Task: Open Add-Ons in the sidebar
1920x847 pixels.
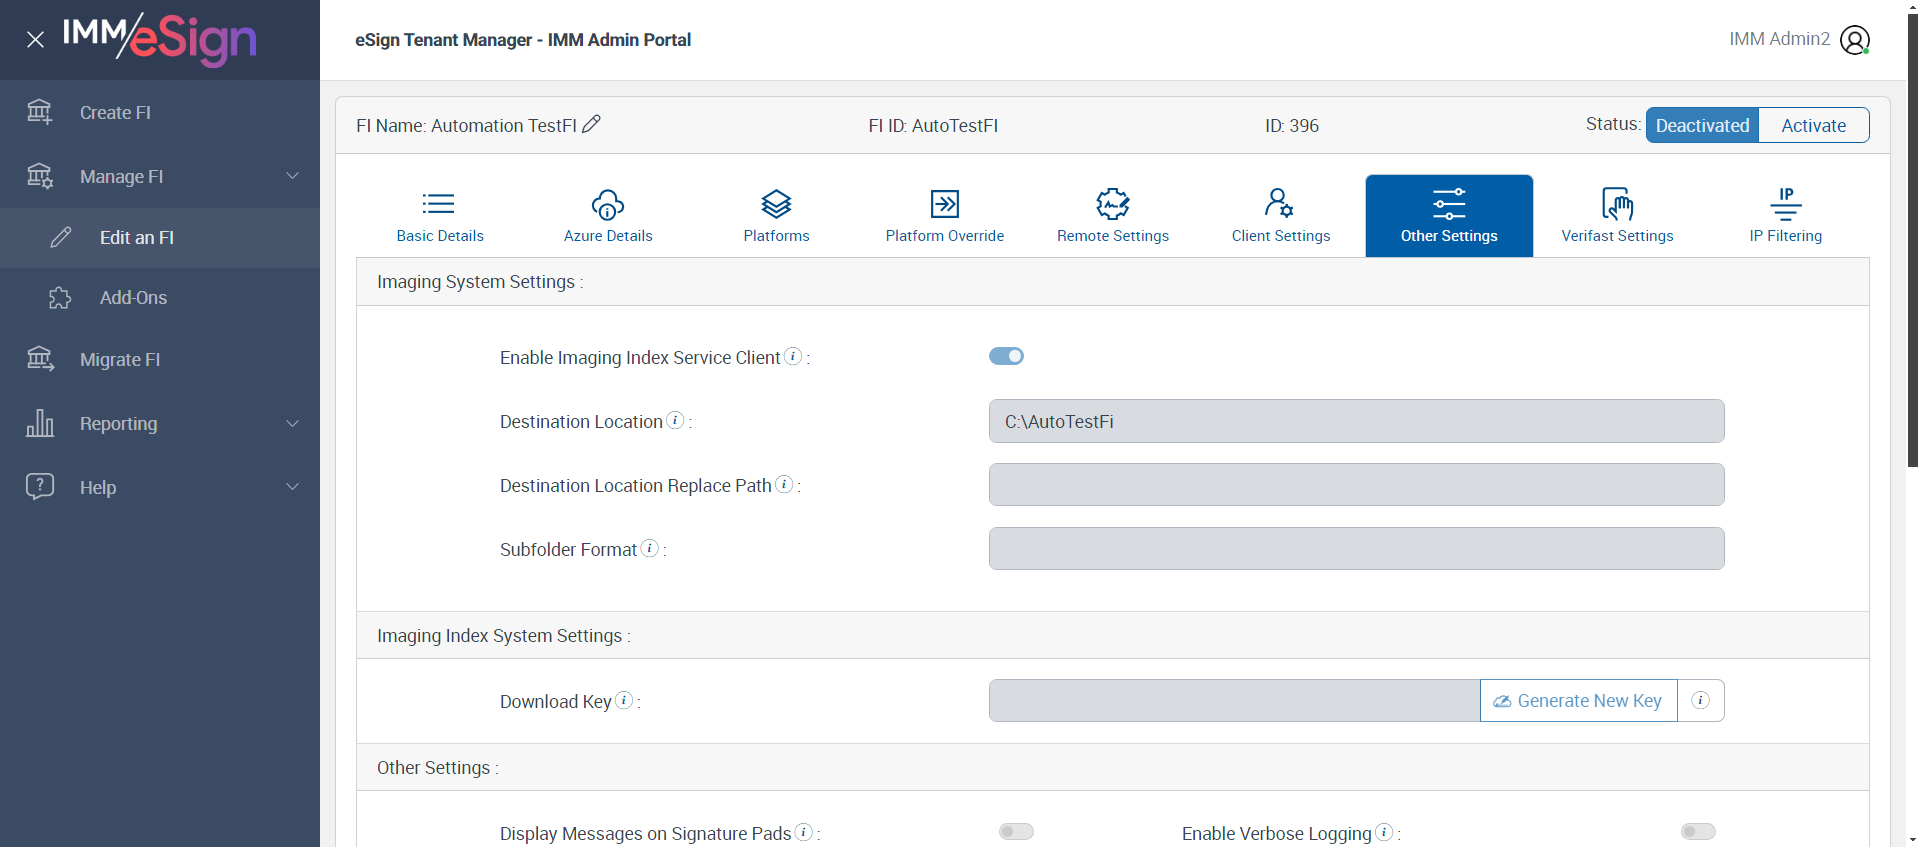Action: tap(160, 298)
